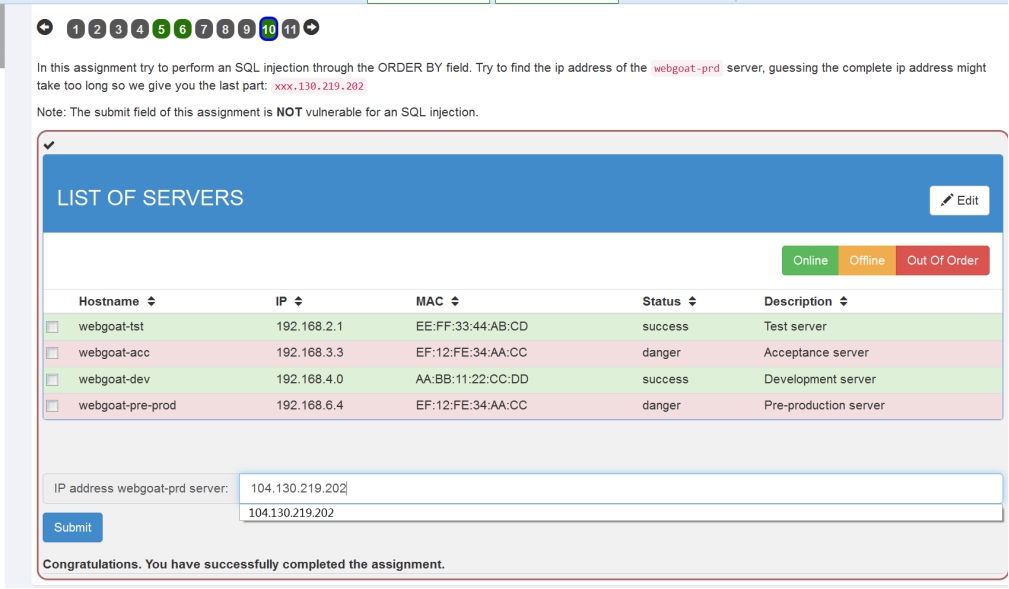Click the xxx.130.219.202 code snippet

click(319, 86)
